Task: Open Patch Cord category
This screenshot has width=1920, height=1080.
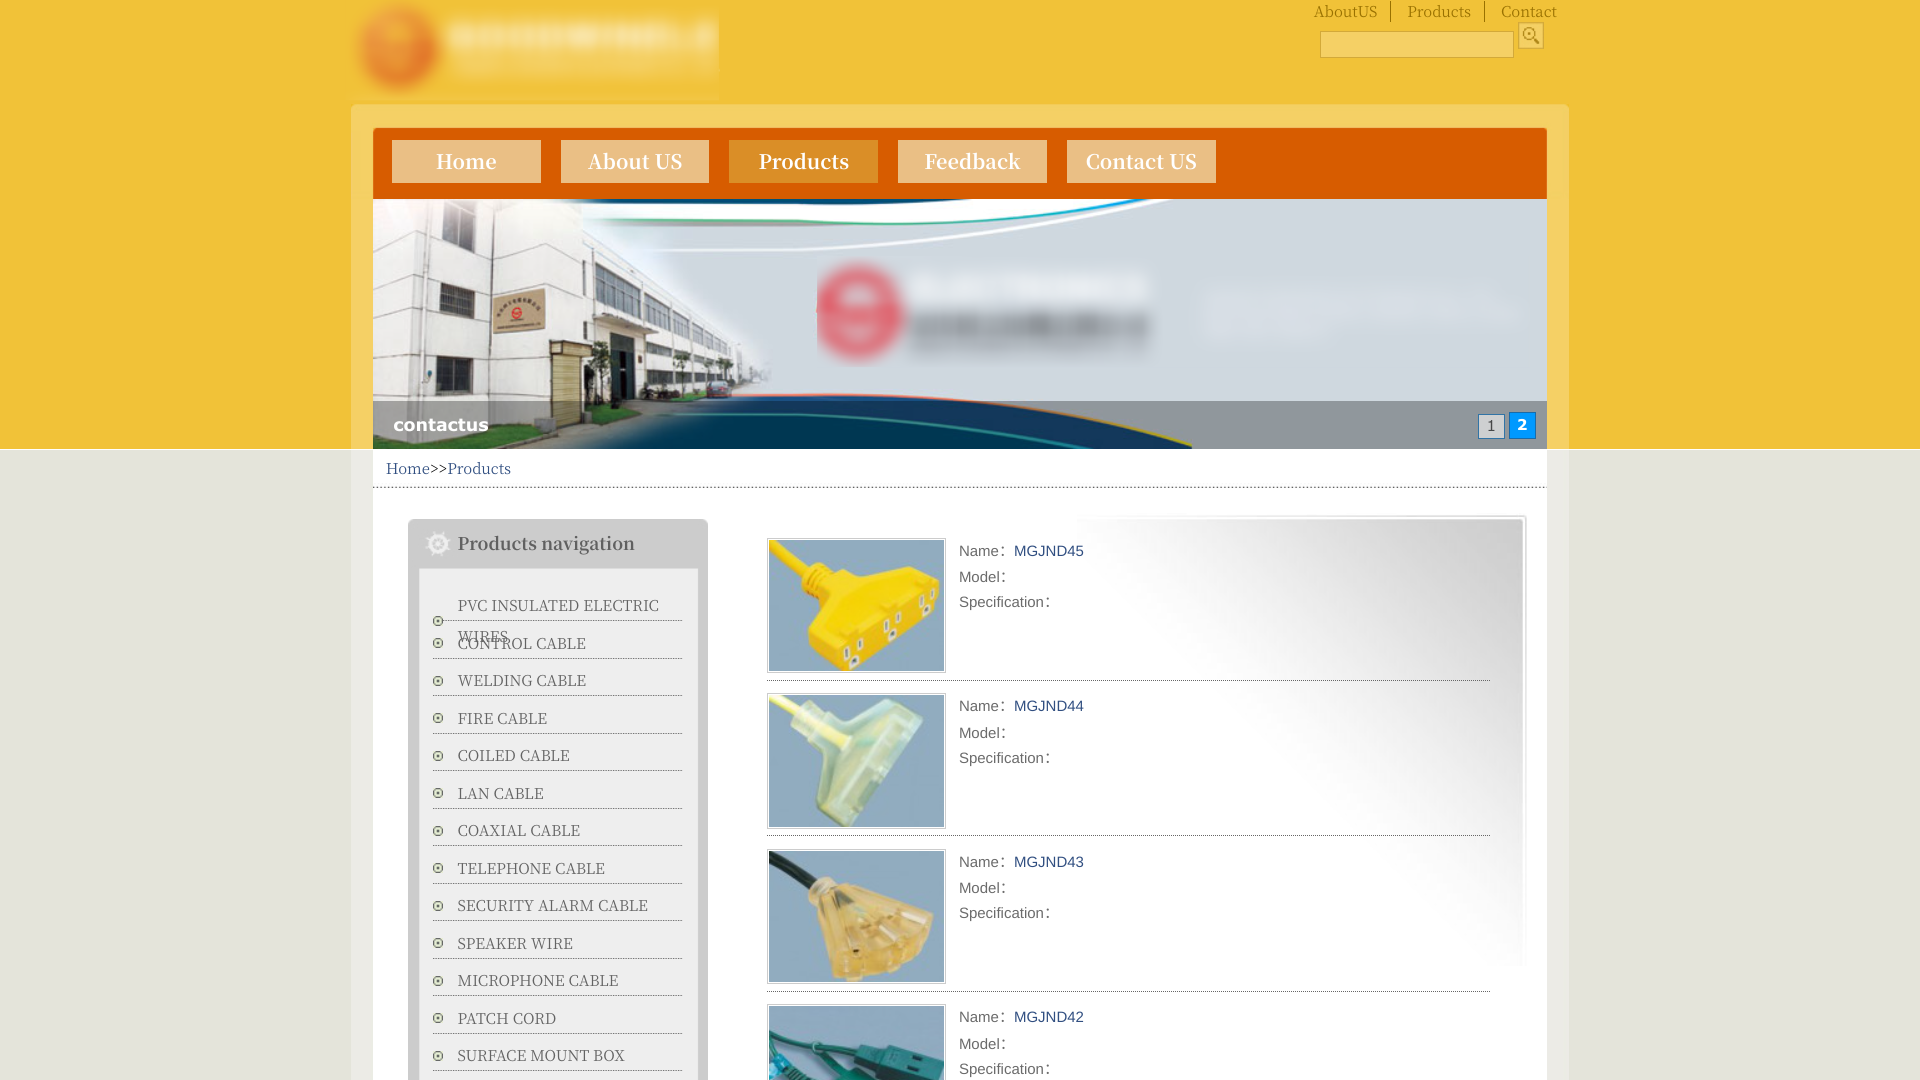Action: [507, 1019]
